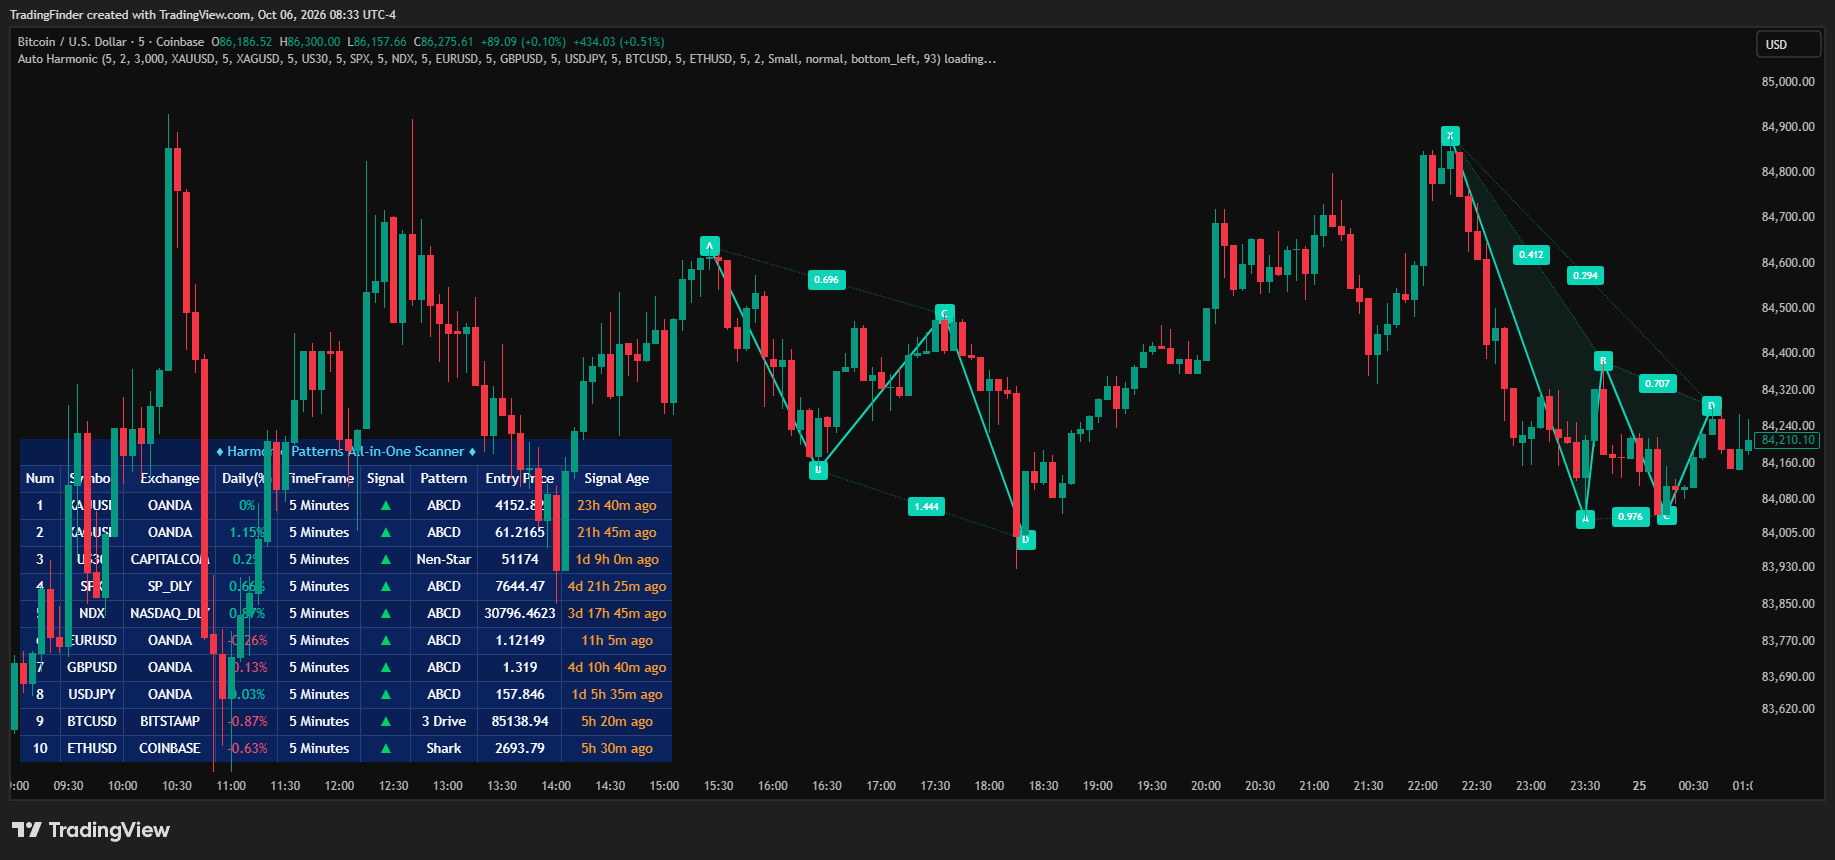Viewport: 1835px width, 860px height.
Task: Click the COINBASE exchange cell
Action: (170, 749)
